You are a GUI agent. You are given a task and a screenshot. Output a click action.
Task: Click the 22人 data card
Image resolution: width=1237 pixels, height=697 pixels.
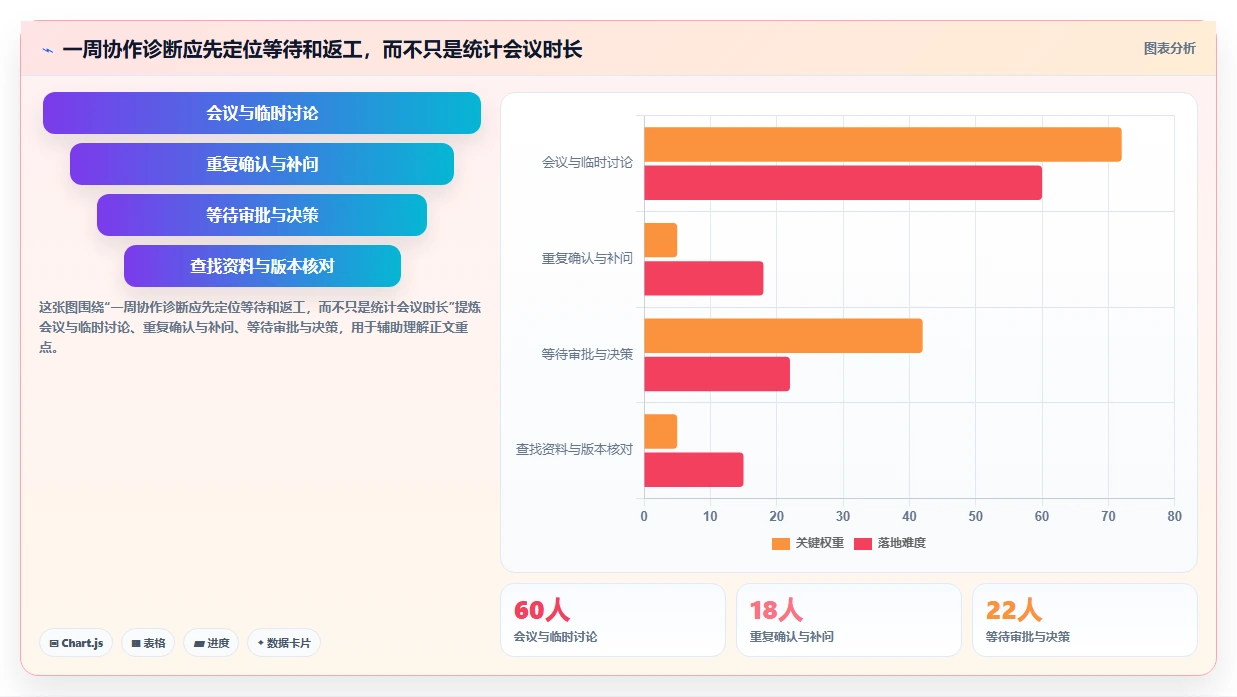(1085, 620)
